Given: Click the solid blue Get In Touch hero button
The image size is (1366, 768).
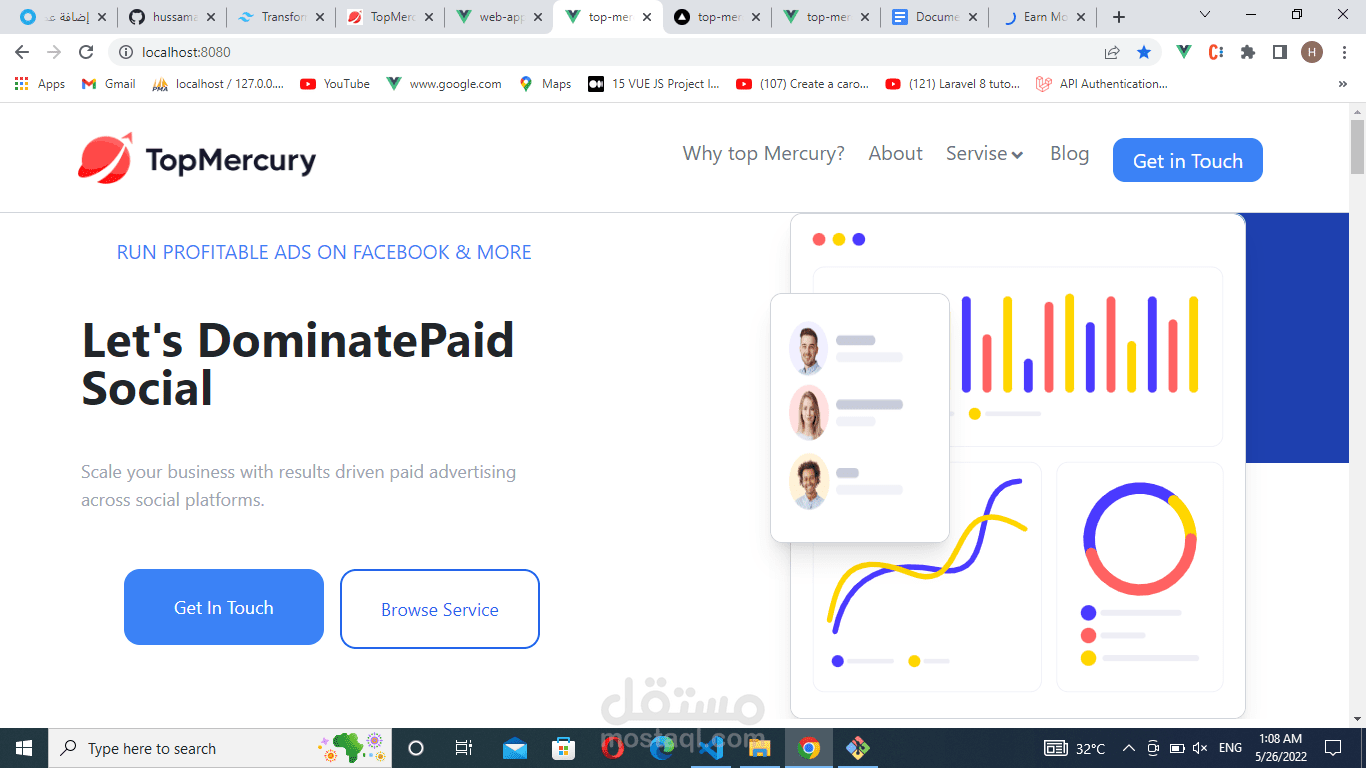Looking at the screenshot, I should pyautogui.click(x=224, y=607).
